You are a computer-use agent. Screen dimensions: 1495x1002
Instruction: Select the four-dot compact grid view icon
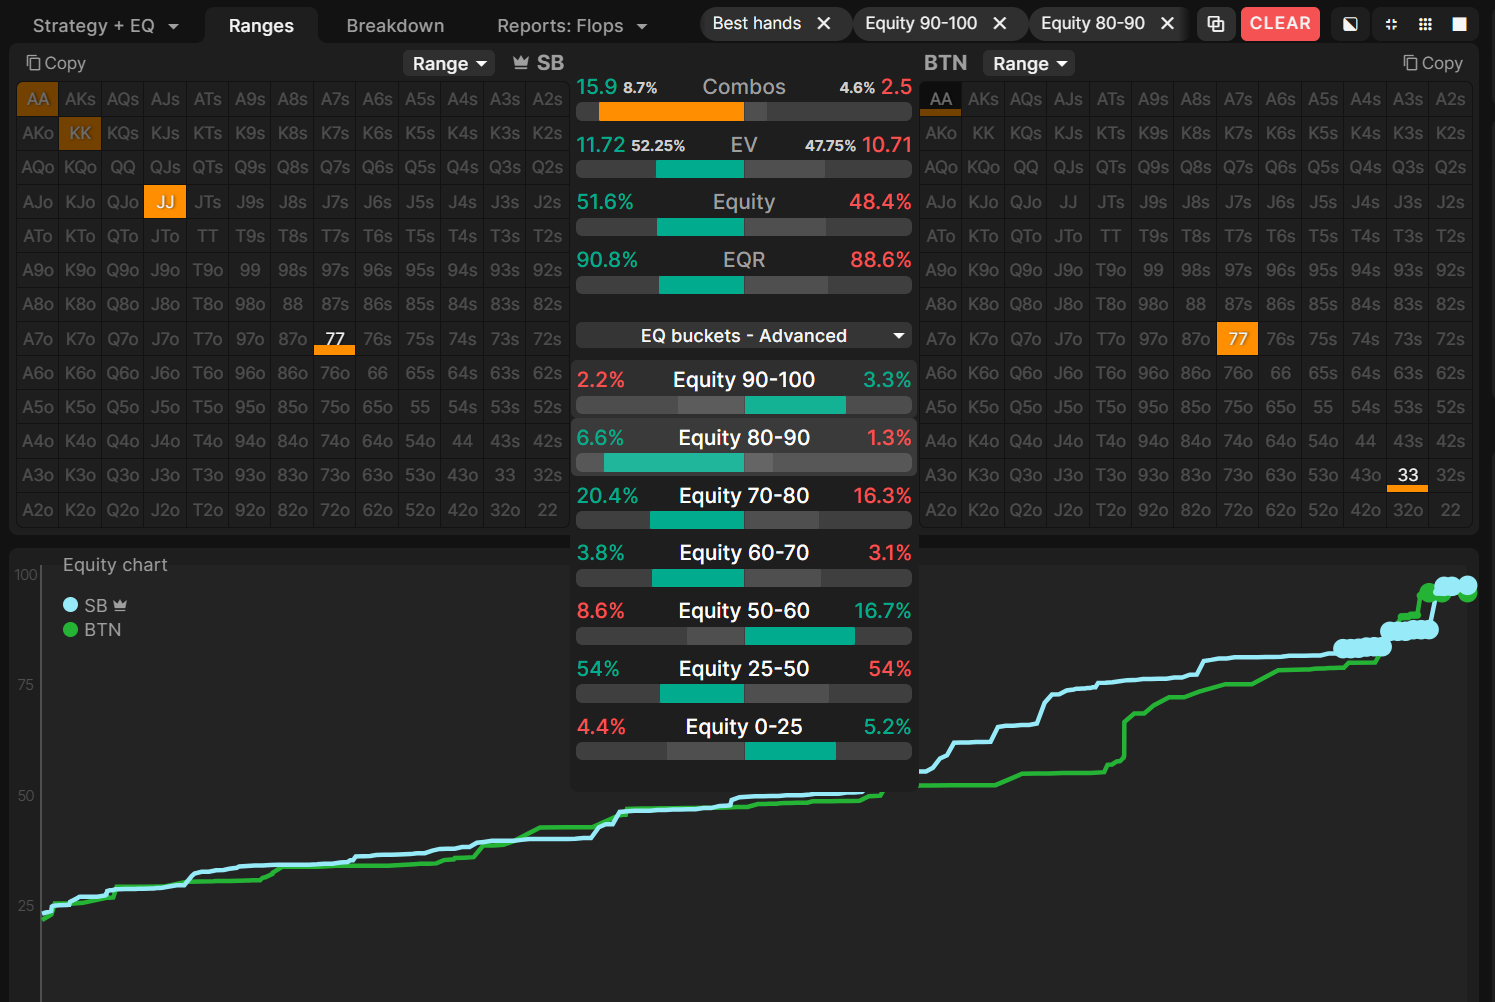pos(1391,24)
